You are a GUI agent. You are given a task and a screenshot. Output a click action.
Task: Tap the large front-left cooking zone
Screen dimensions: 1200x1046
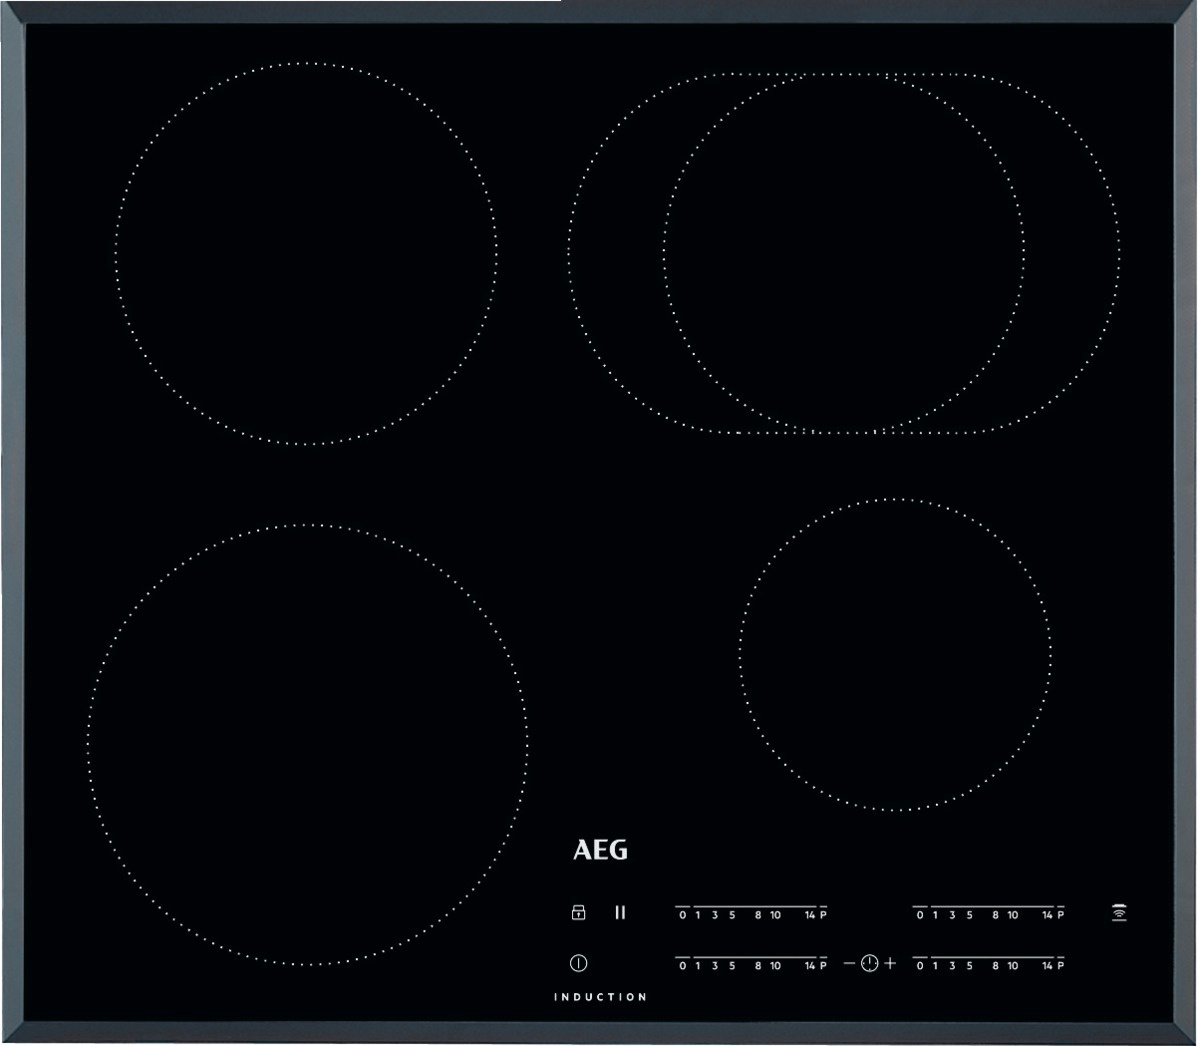308,744
